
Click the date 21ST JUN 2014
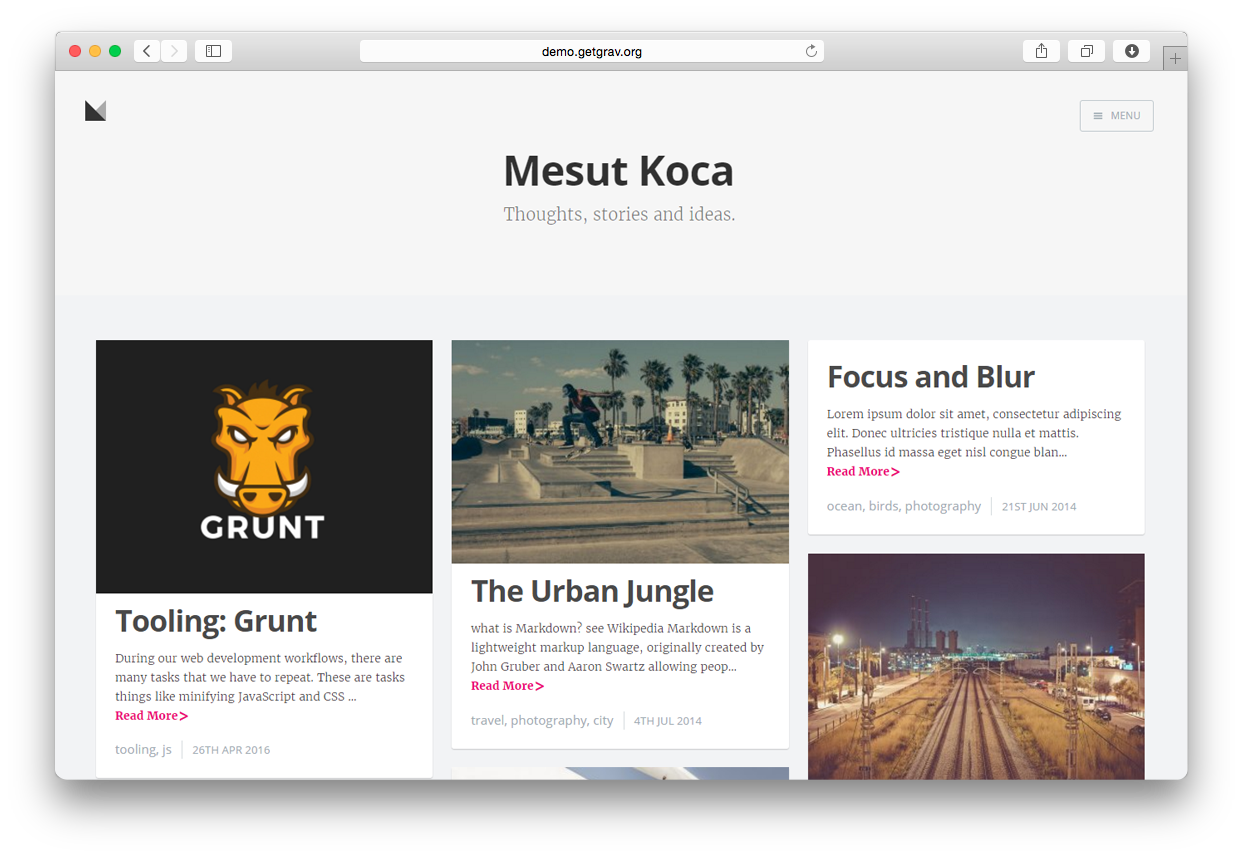pos(1039,507)
